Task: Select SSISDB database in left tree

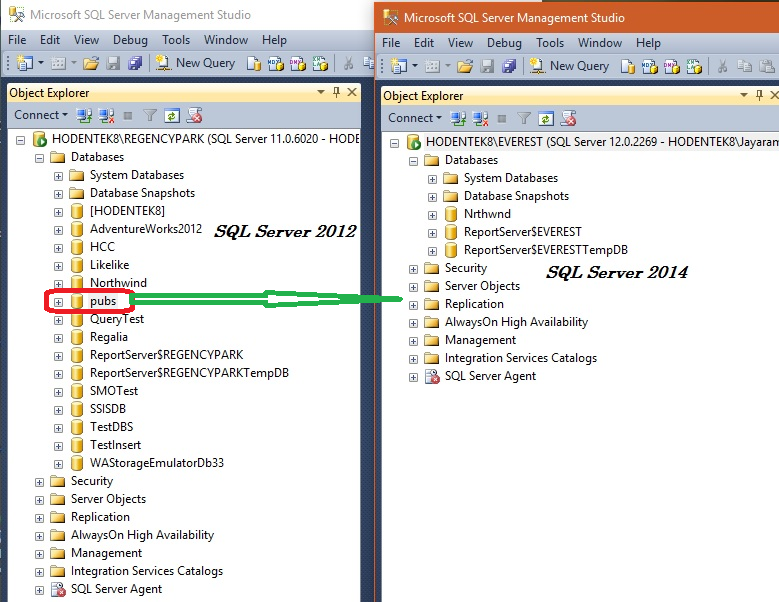Action: (x=108, y=409)
